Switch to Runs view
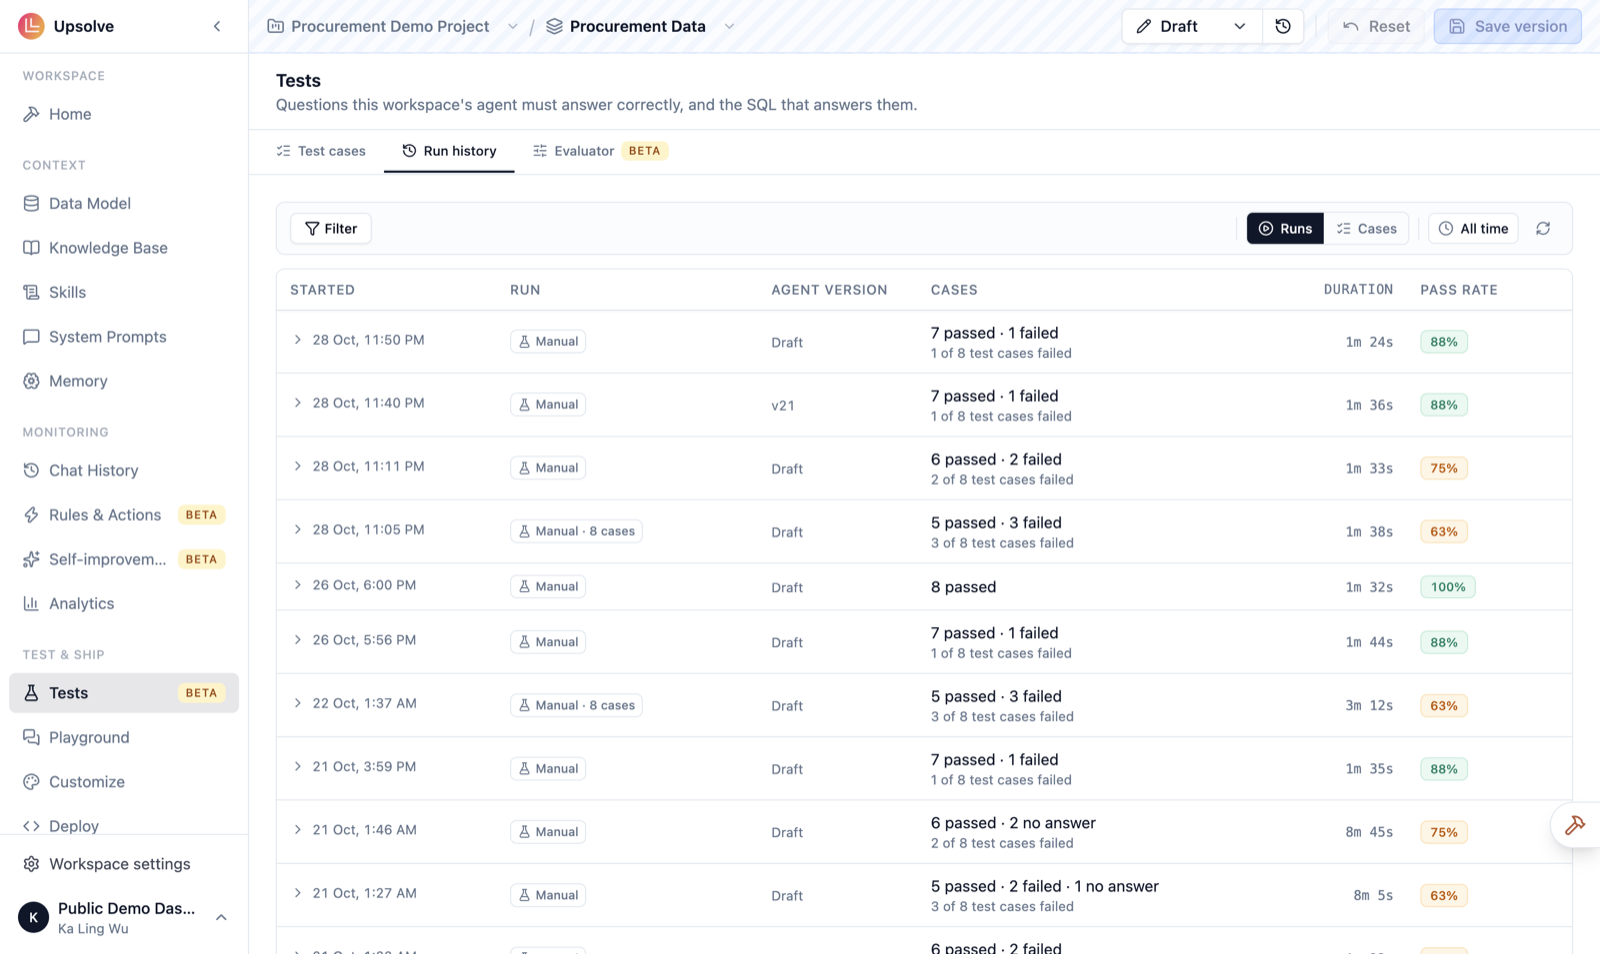The image size is (1600, 954). click(1285, 228)
